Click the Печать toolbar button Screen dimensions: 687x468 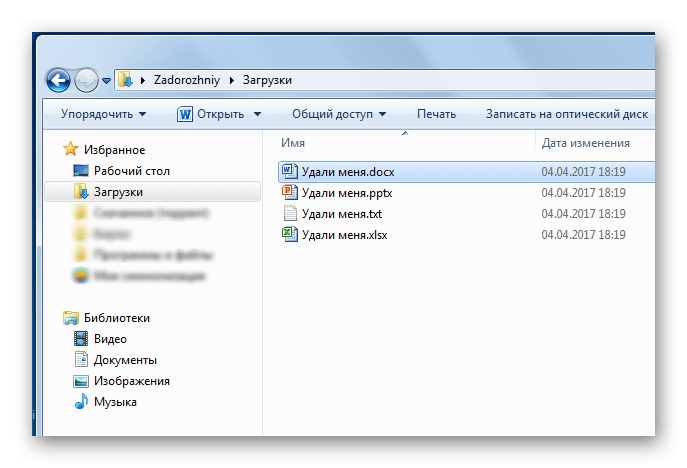click(436, 114)
